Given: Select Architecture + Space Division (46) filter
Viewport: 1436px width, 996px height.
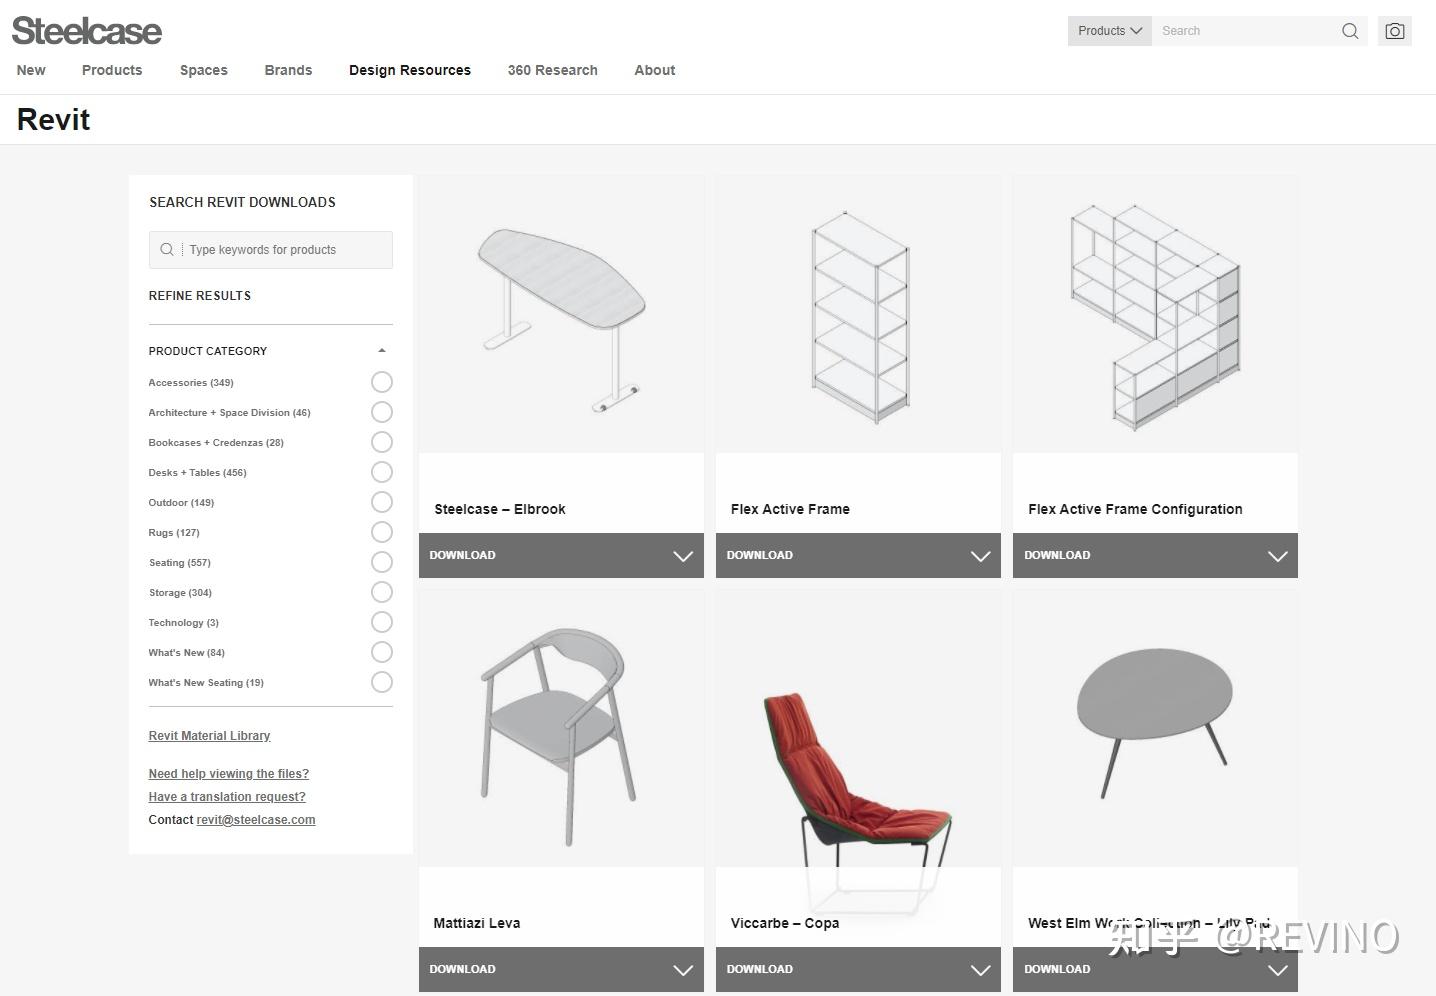Looking at the screenshot, I should tap(382, 412).
